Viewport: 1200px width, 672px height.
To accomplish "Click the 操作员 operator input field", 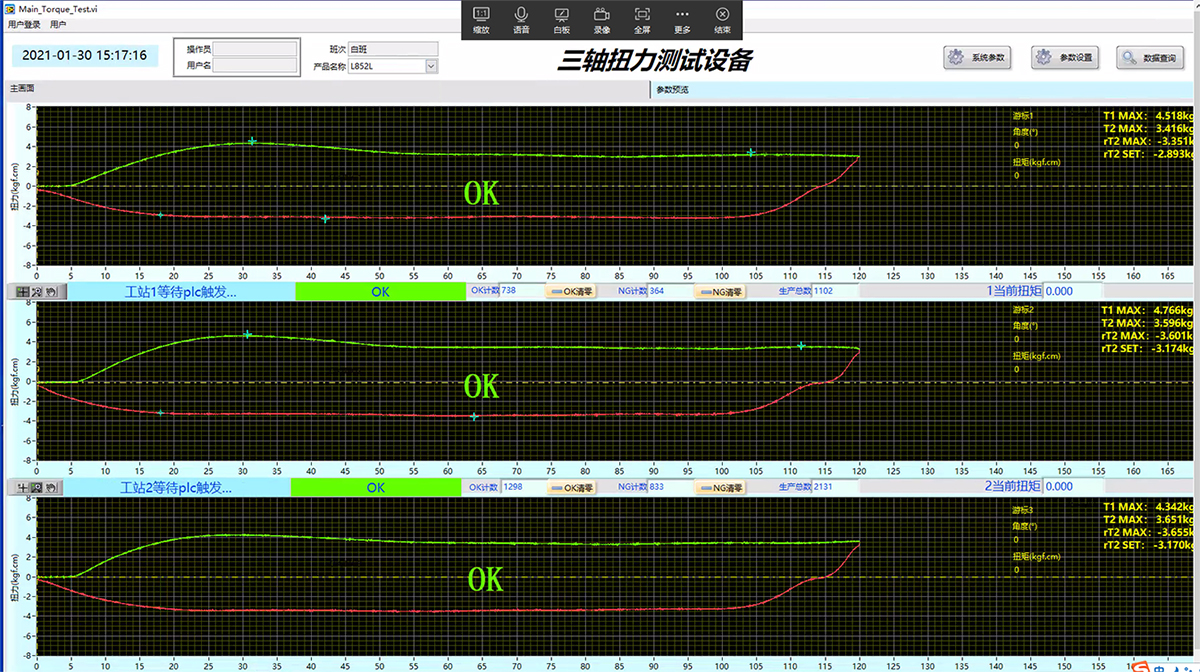I will tap(257, 48).
